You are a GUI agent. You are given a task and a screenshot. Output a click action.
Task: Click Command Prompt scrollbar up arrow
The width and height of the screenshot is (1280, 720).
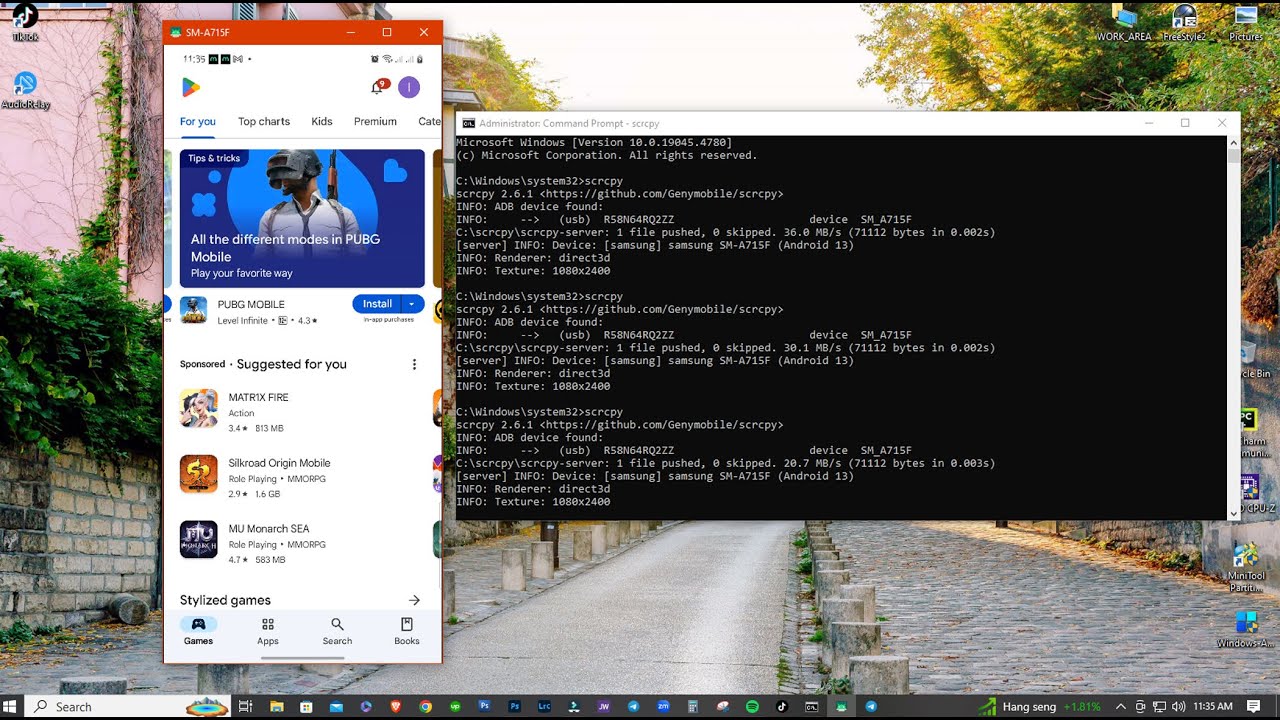coord(1233,142)
